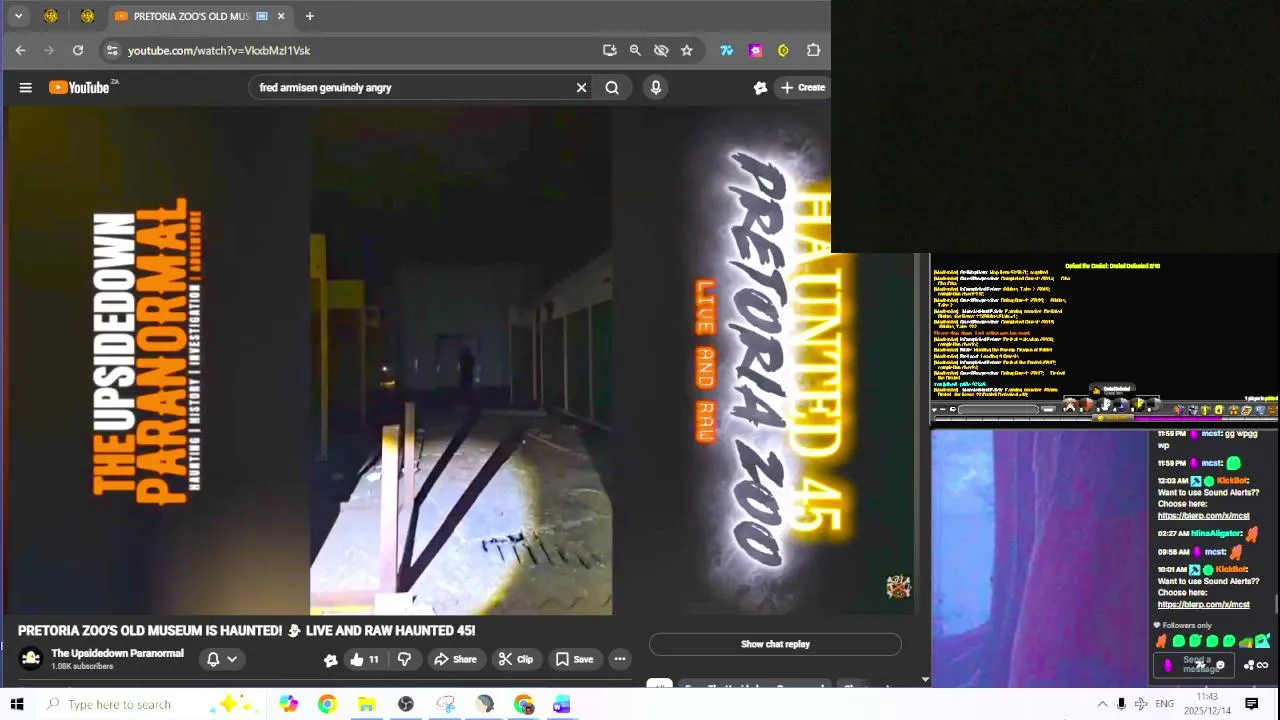Open a new browser tab
1280x720 pixels.
[310, 16]
